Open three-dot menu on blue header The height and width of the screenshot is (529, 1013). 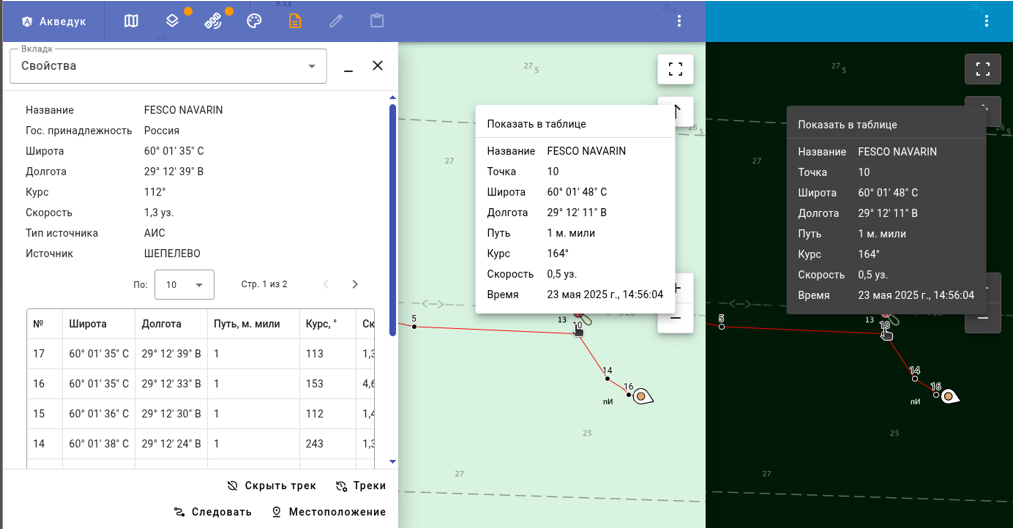[679, 21]
